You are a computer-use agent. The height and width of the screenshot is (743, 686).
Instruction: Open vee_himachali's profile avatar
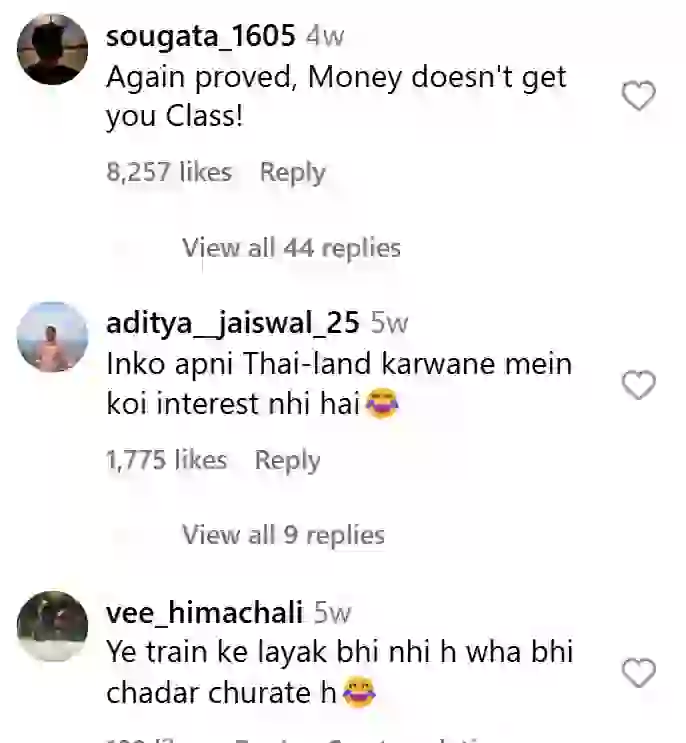point(52,626)
